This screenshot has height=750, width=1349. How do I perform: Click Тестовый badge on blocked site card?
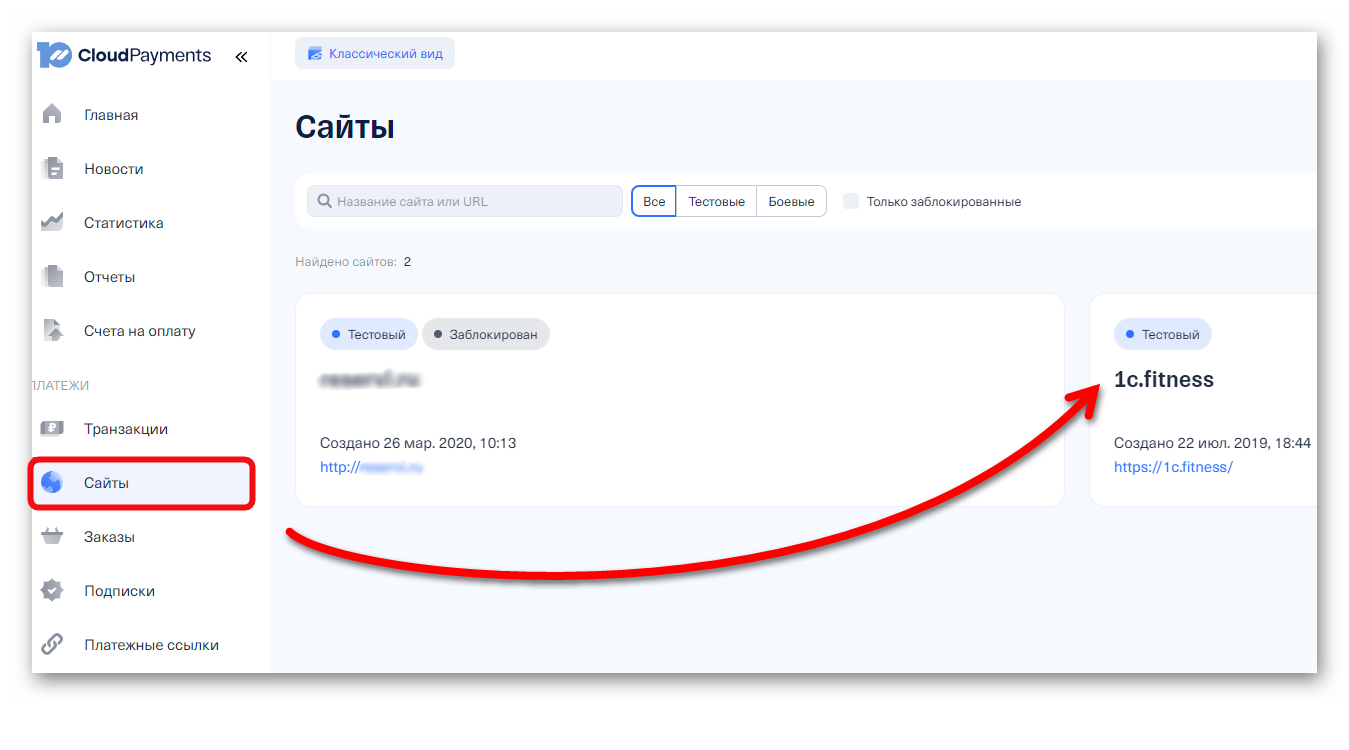click(369, 334)
